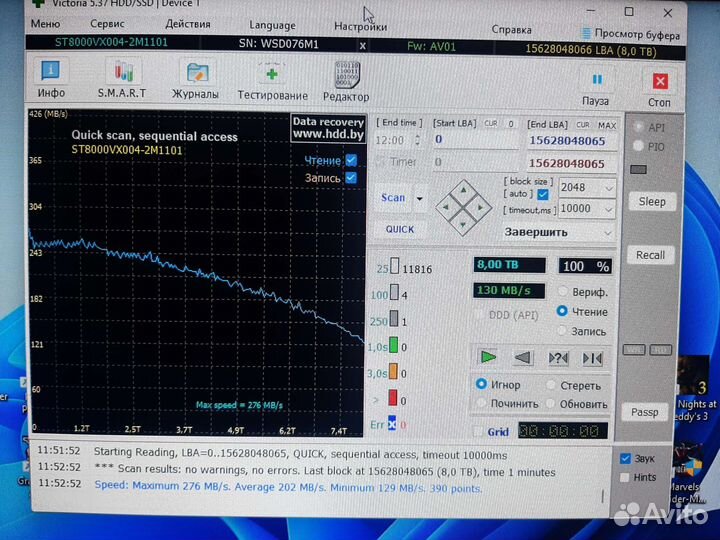Click the CUR button next to Start LBA

pos(491,124)
